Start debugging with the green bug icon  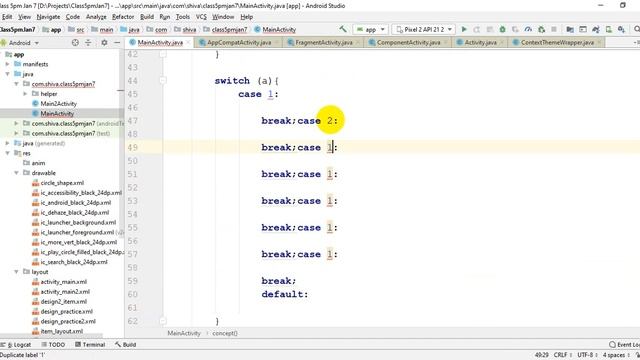pyautogui.click(x=502, y=29)
